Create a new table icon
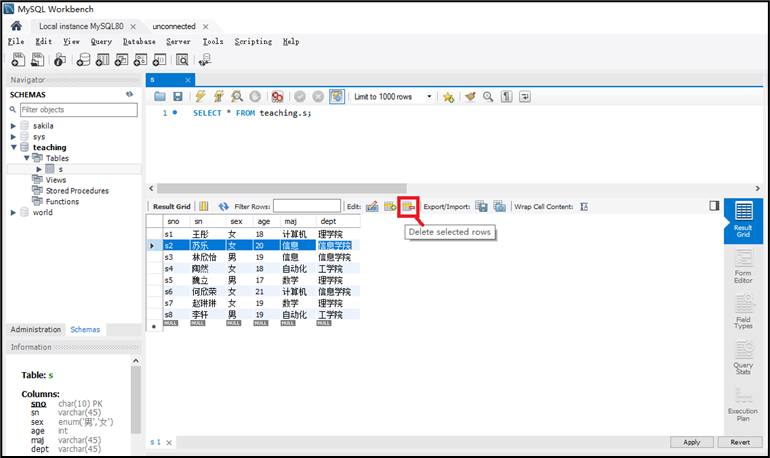Screen dimensions: 770x458 coord(102,60)
